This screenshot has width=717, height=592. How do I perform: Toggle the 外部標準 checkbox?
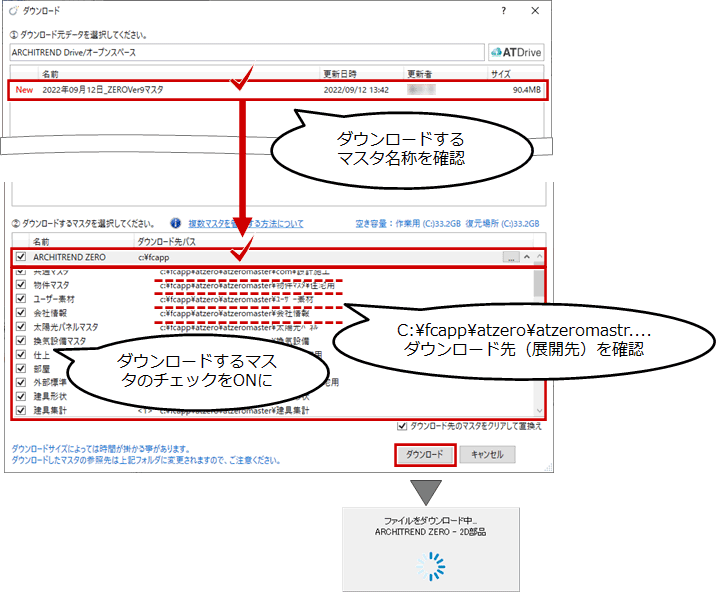pyautogui.click(x=21, y=382)
